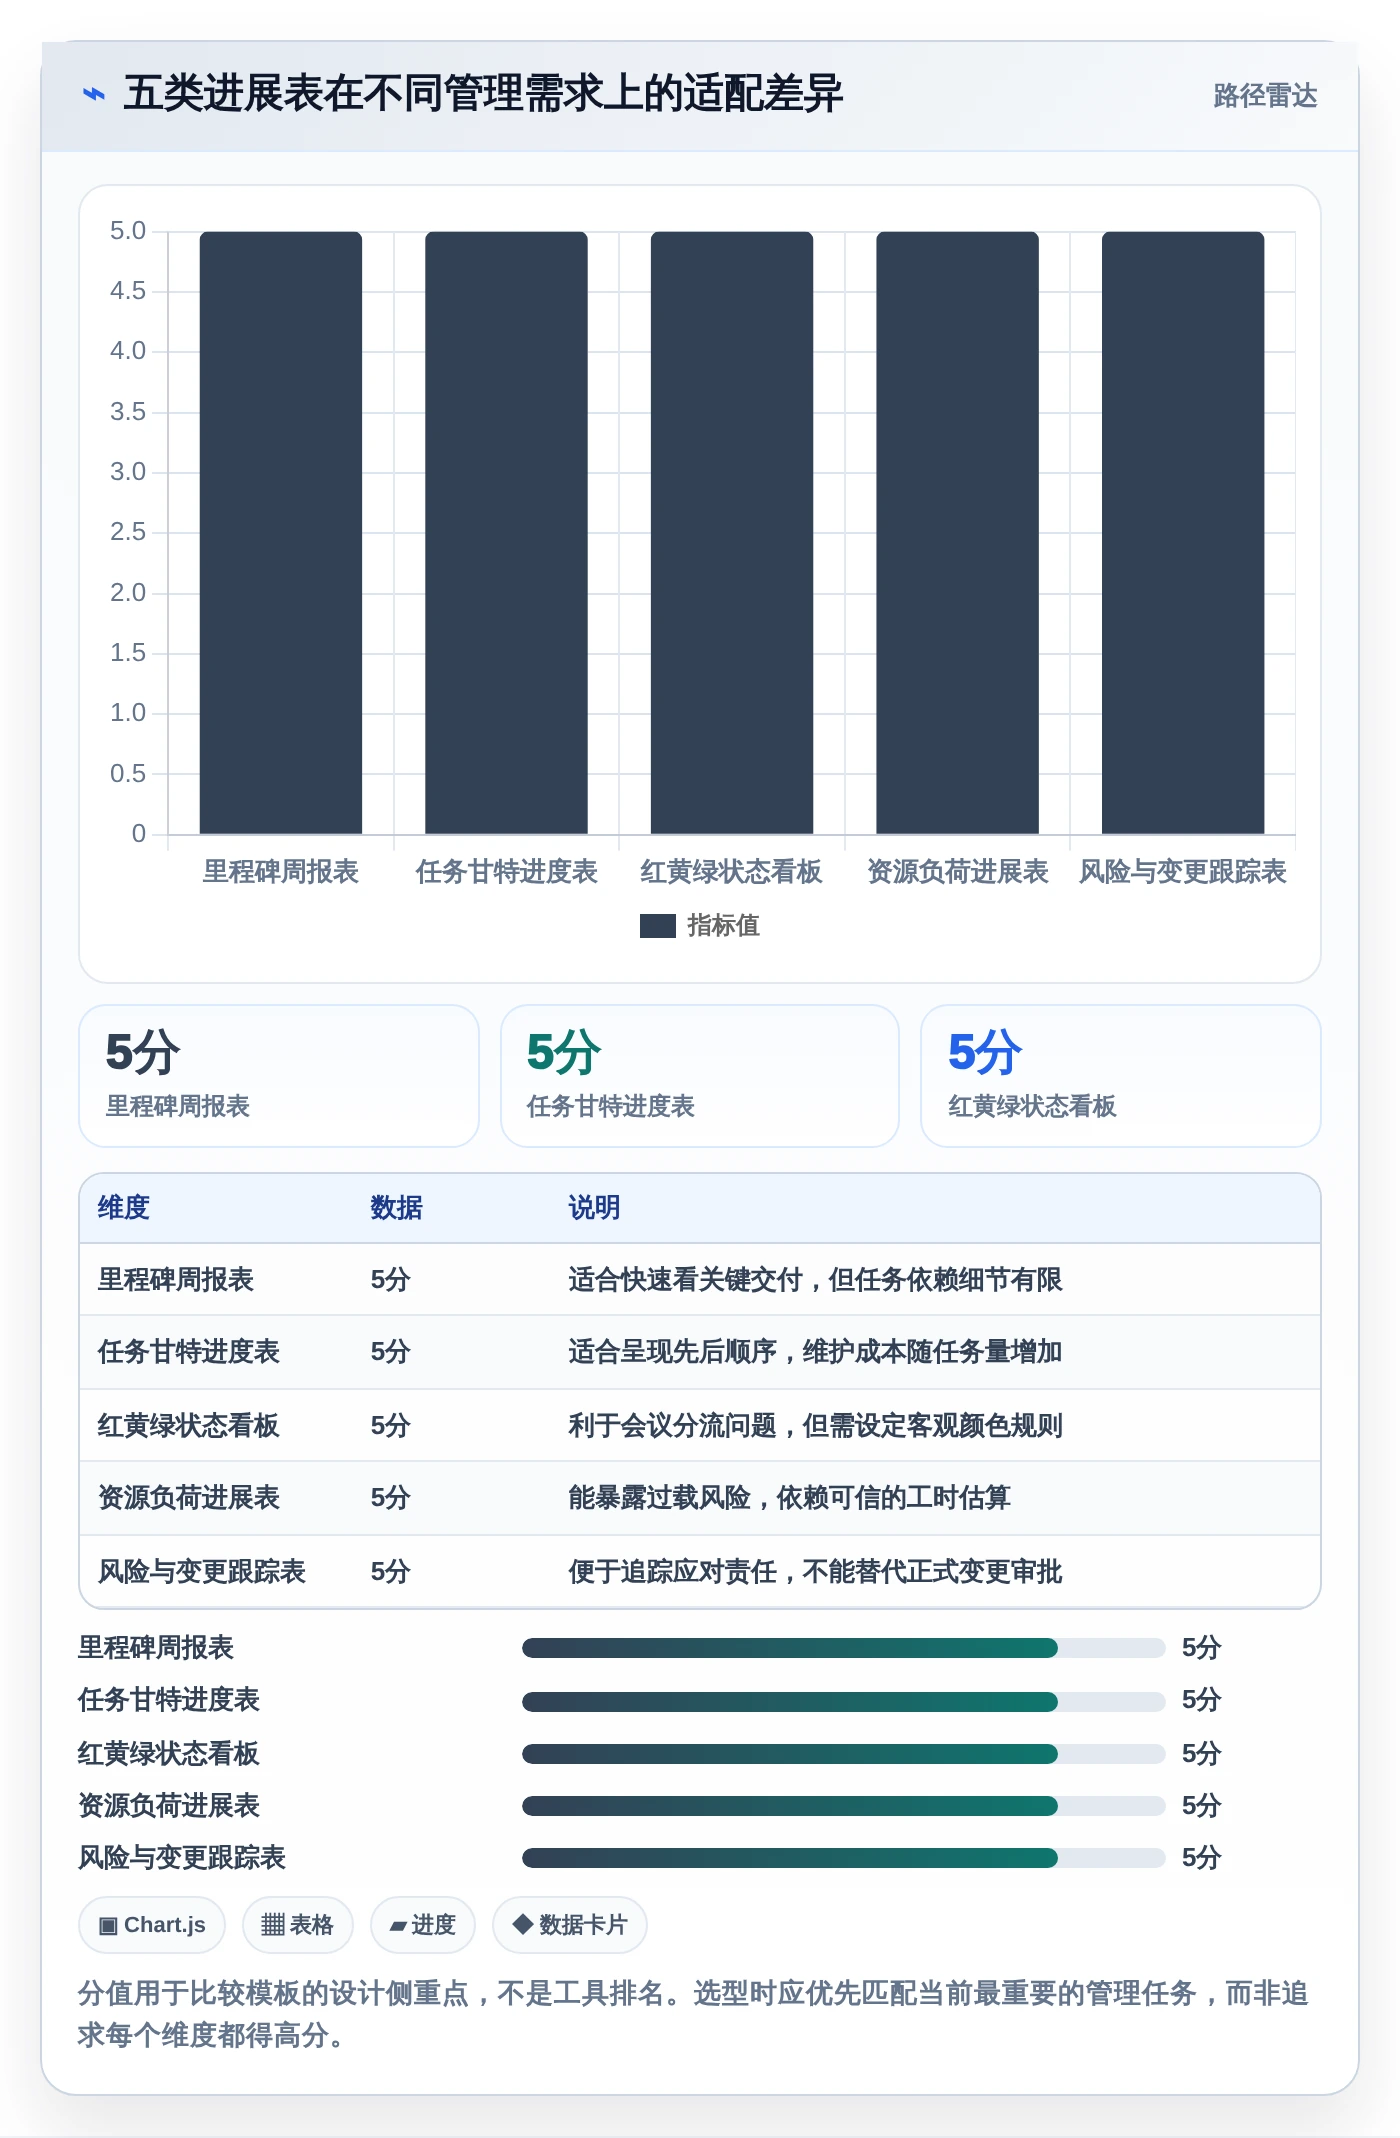Toggle the 指标值 legend color swatch
This screenshot has height=2138, width=1400.
pyautogui.click(x=657, y=926)
